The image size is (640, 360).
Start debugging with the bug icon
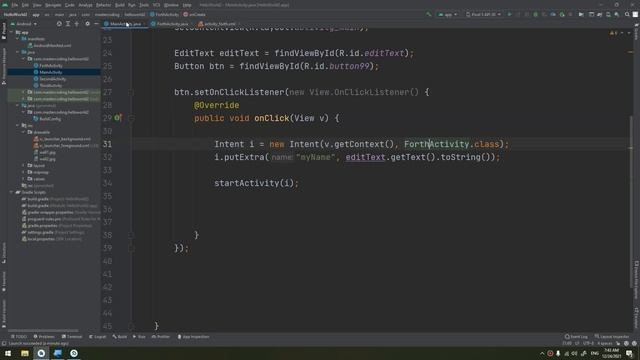[536, 14]
